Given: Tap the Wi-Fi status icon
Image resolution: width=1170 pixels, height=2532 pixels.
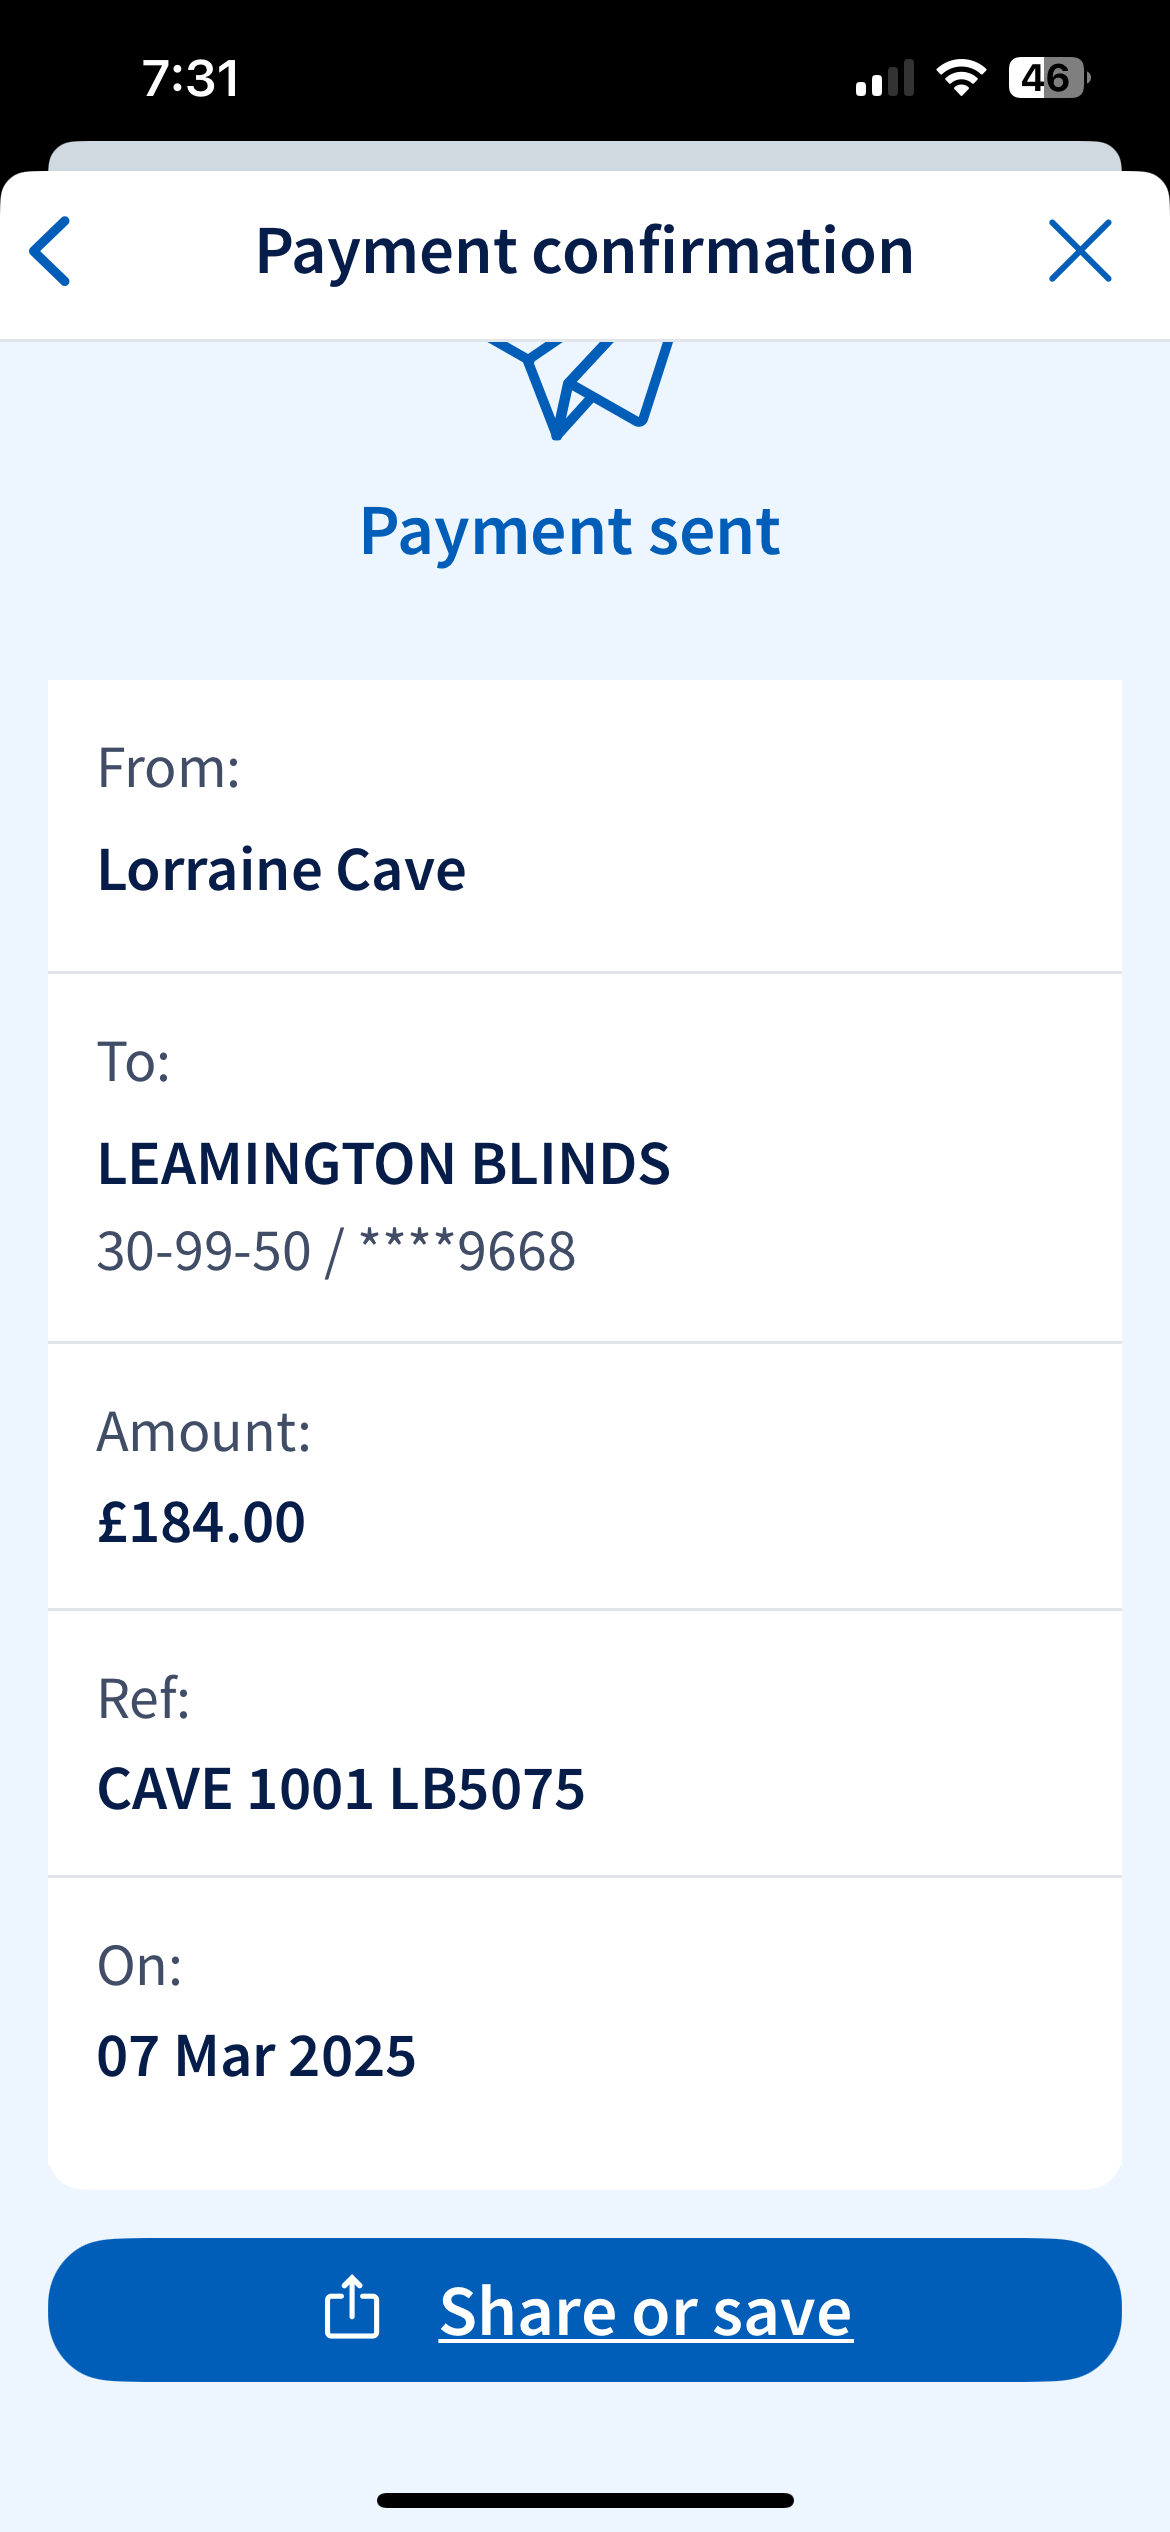Looking at the screenshot, I should (961, 78).
